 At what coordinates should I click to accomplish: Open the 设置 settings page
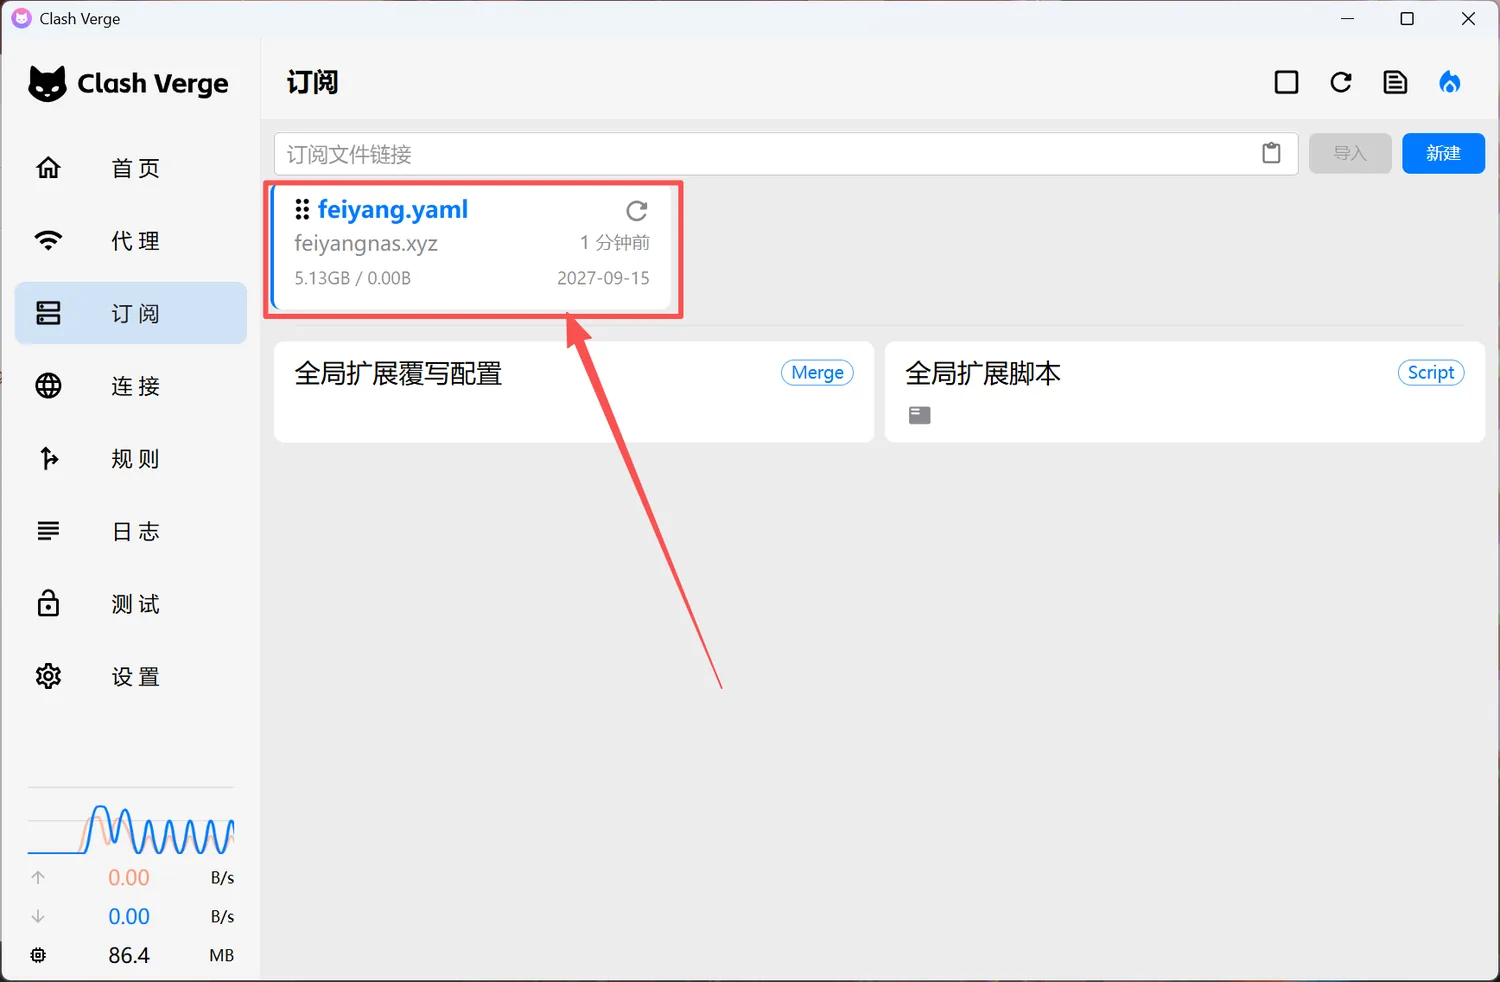(131, 677)
